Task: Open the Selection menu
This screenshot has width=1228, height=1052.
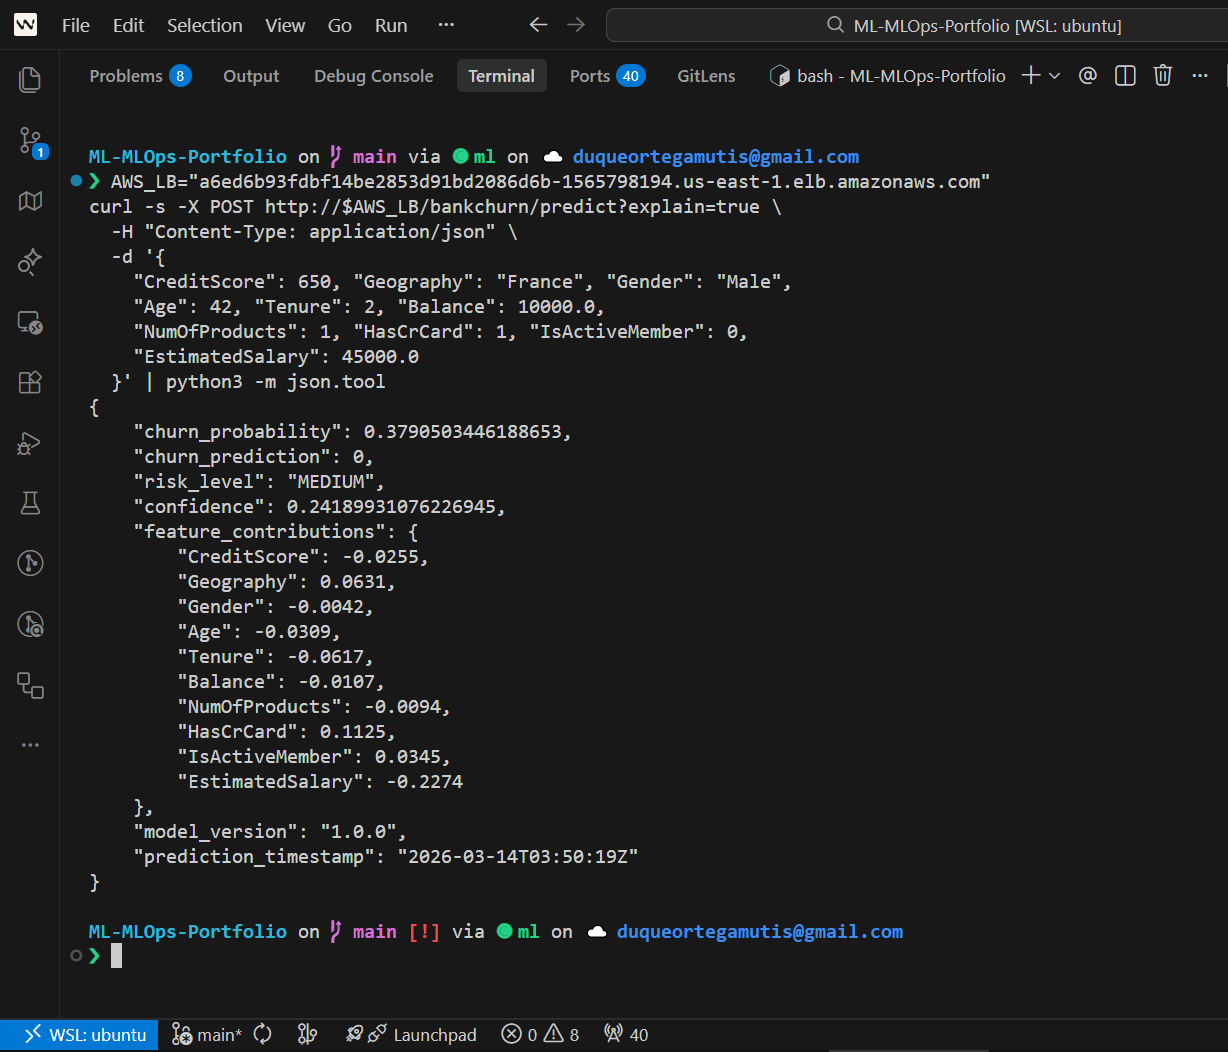Action: click(x=204, y=25)
